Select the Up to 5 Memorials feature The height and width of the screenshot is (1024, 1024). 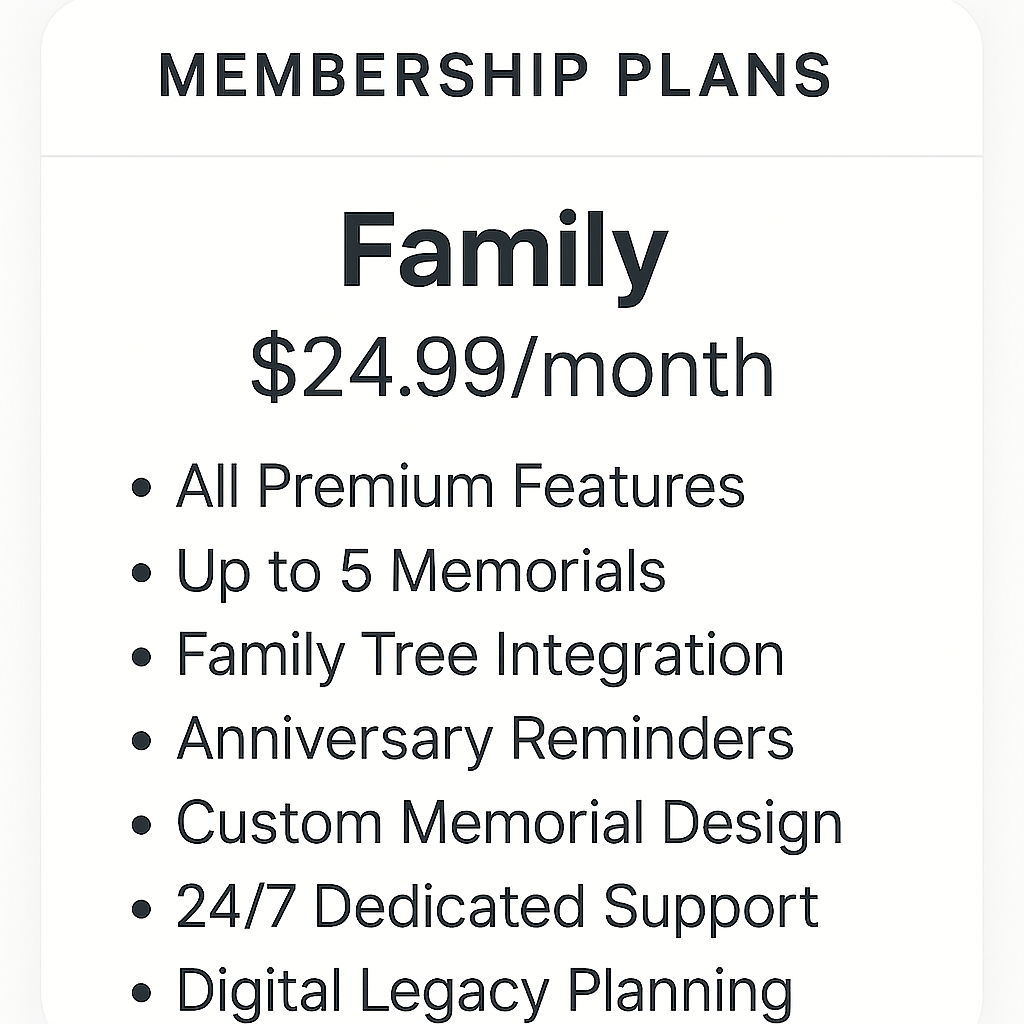click(420, 571)
